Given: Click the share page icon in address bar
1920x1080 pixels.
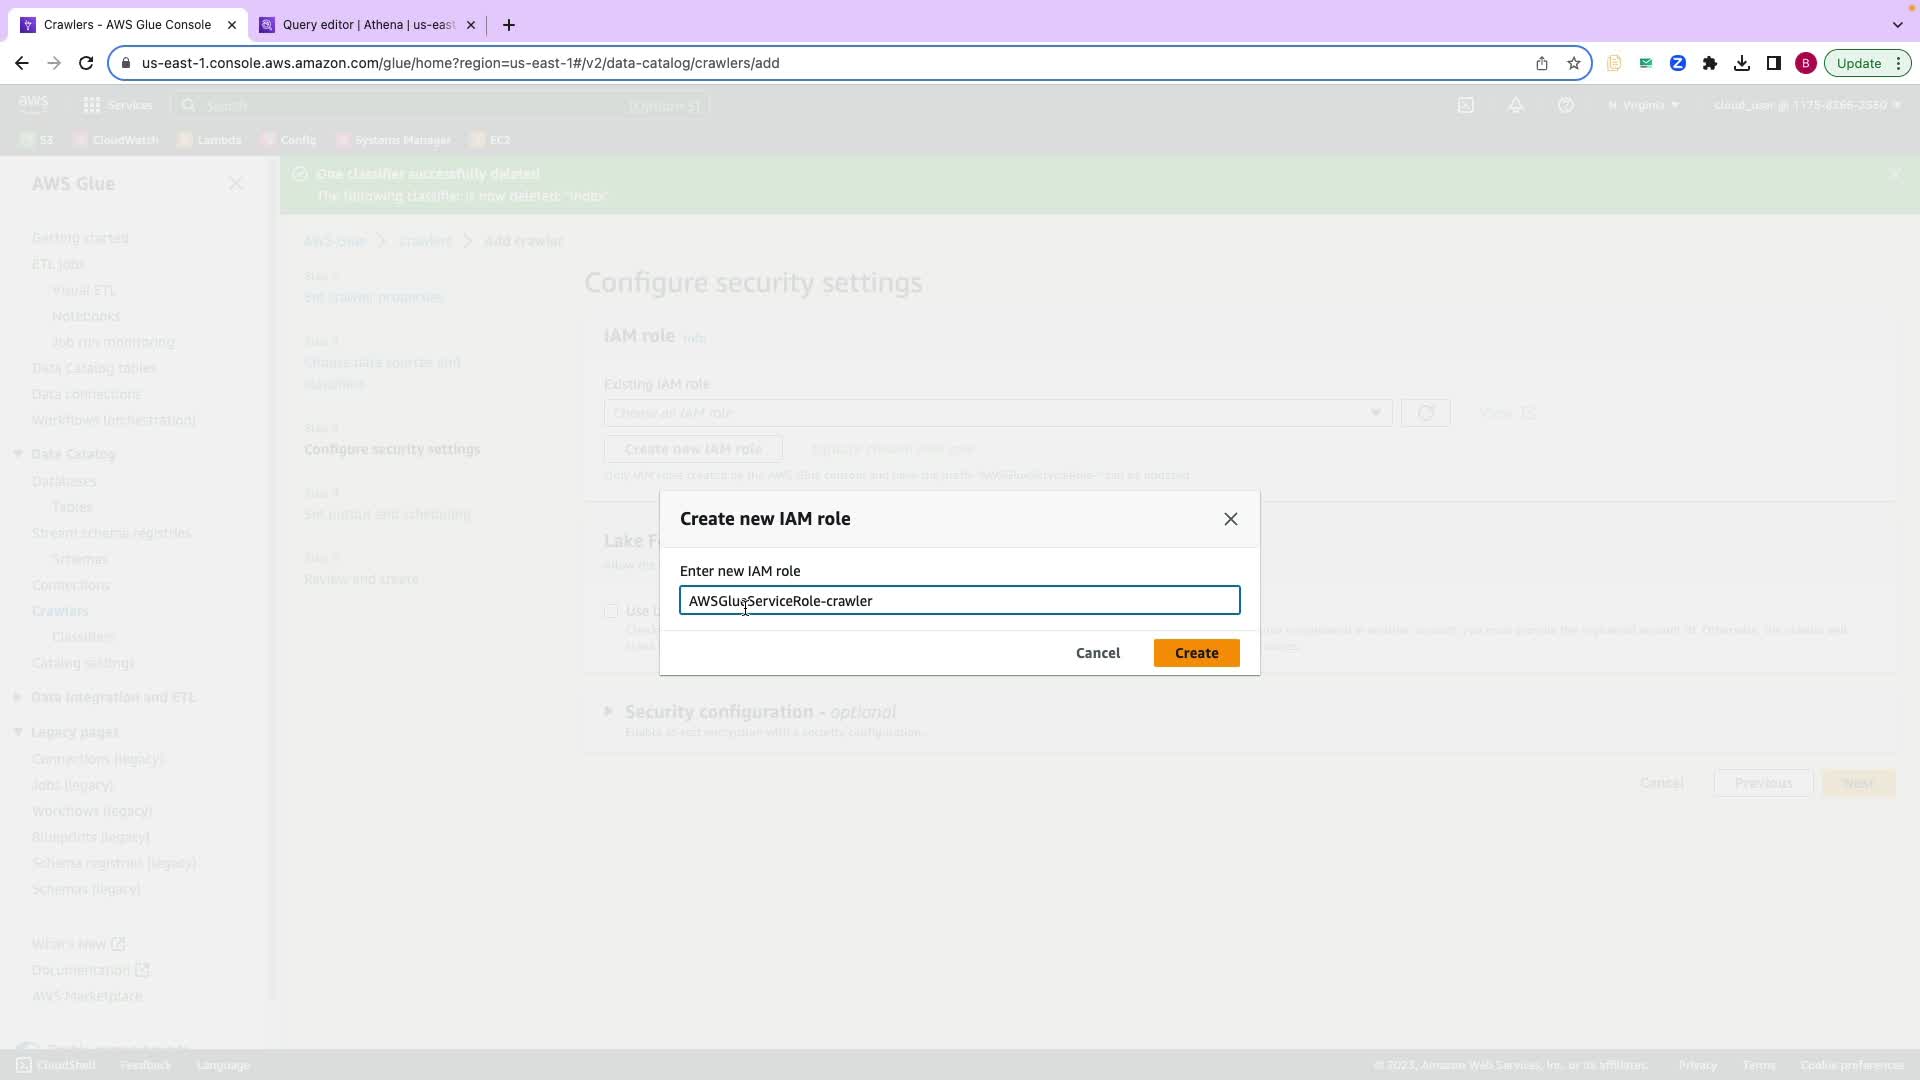Looking at the screenshot, I should [x=1542, y=63].
